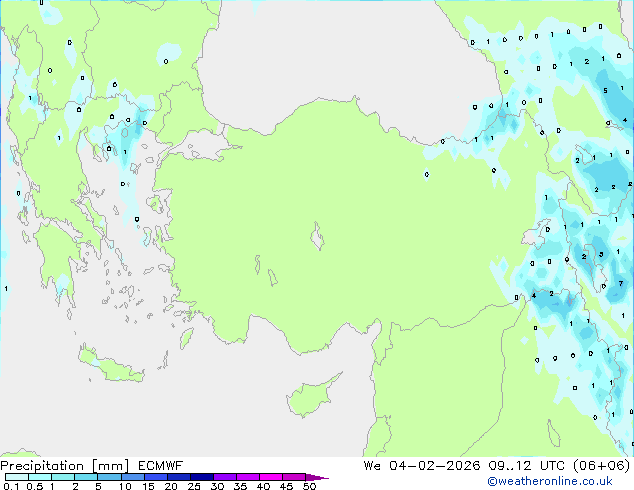Click the 5 mm value on legend
The image size is (634, 490).
click(x=98, y=487)
